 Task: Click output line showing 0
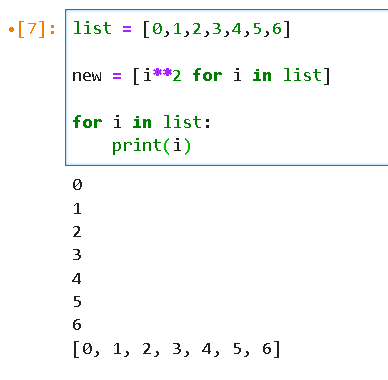77,185
